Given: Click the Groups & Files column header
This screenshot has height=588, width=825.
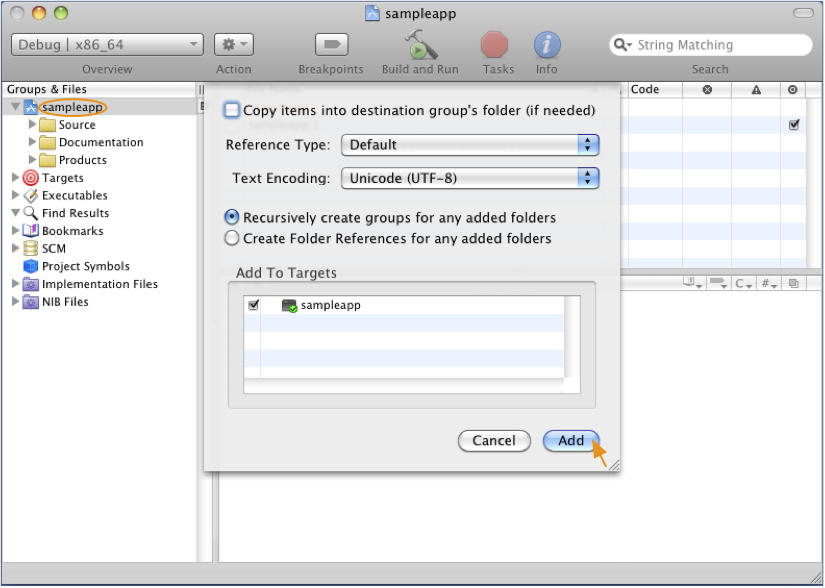Looking at the screenshot, I should pos(99,90).
